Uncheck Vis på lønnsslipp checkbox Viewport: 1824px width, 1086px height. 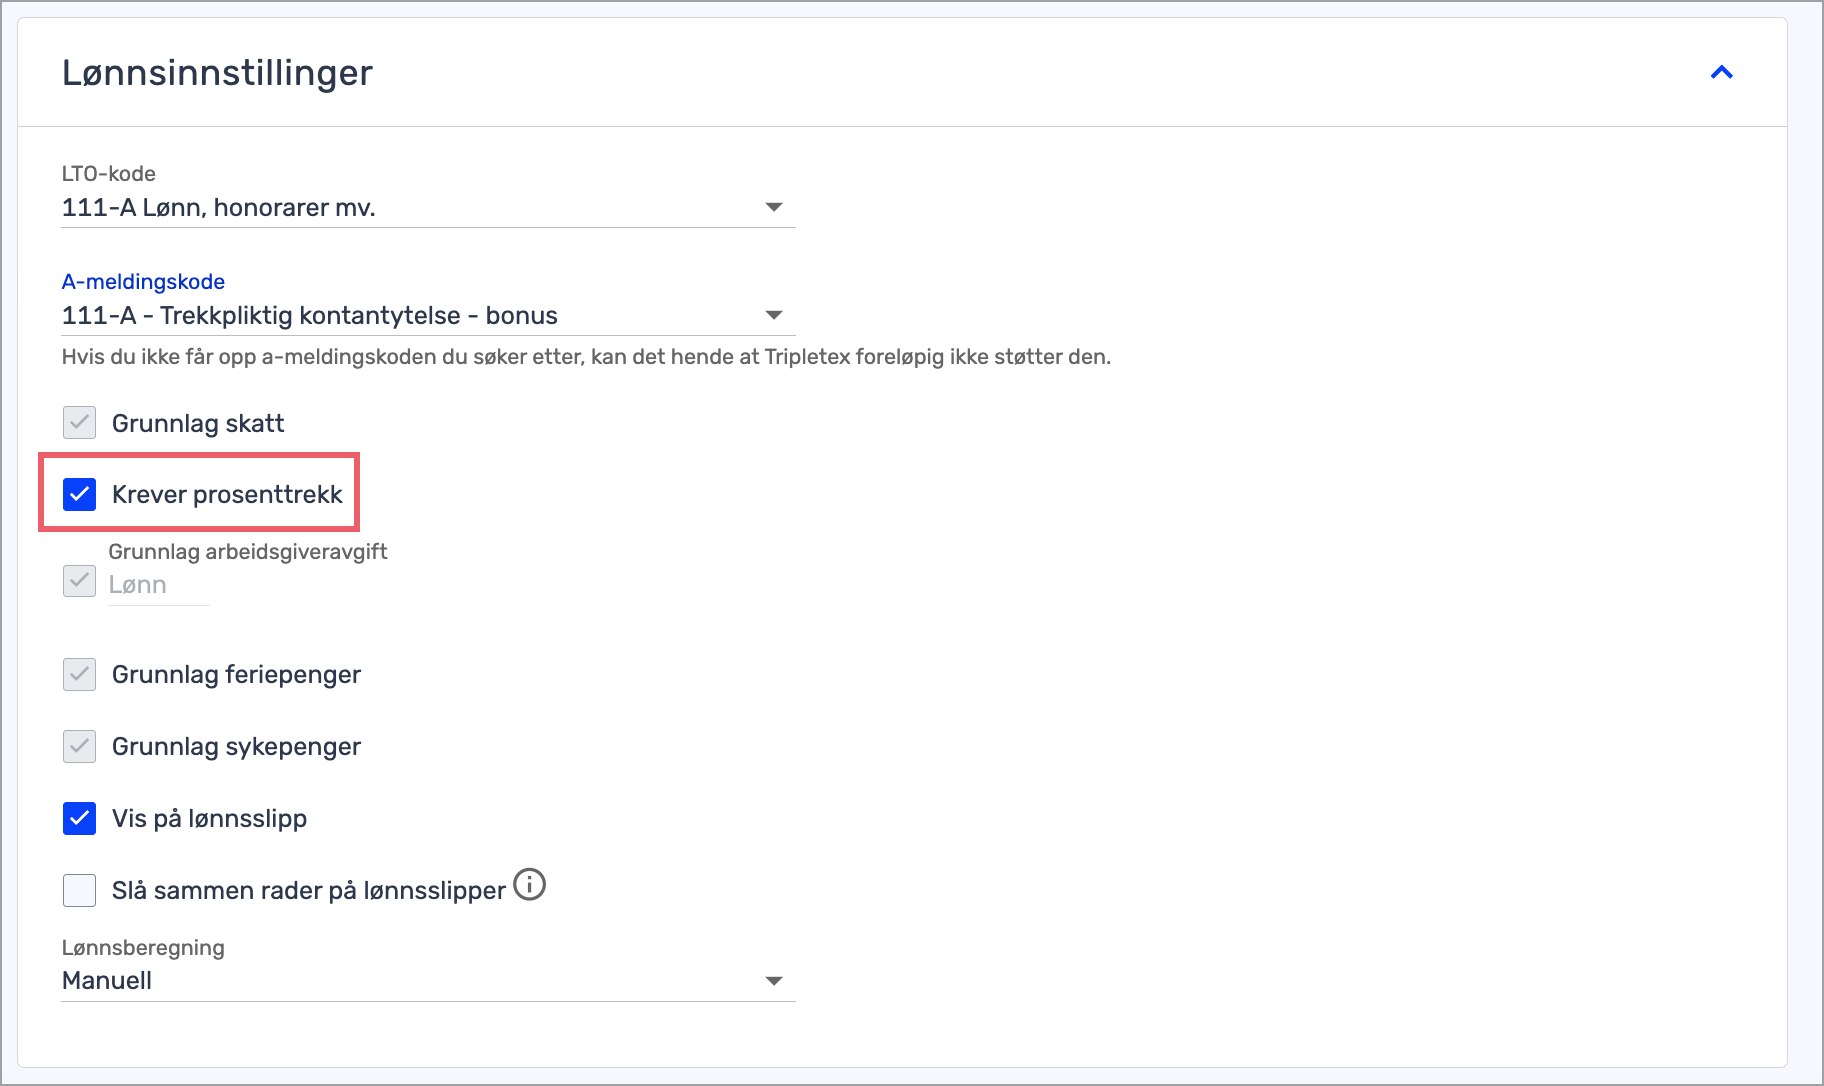[79, 819]
